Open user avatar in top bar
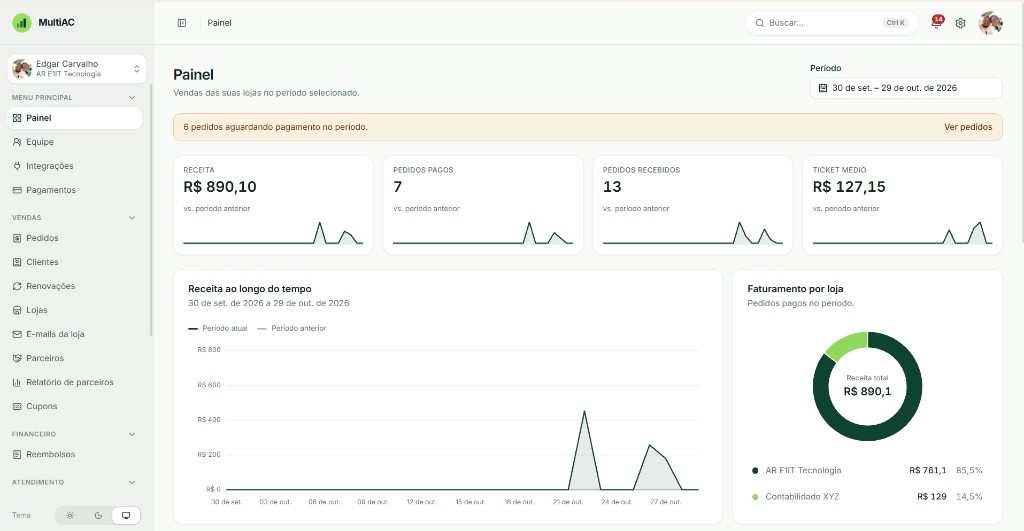Screen dimensions: 1024x531 pos(990,23)
